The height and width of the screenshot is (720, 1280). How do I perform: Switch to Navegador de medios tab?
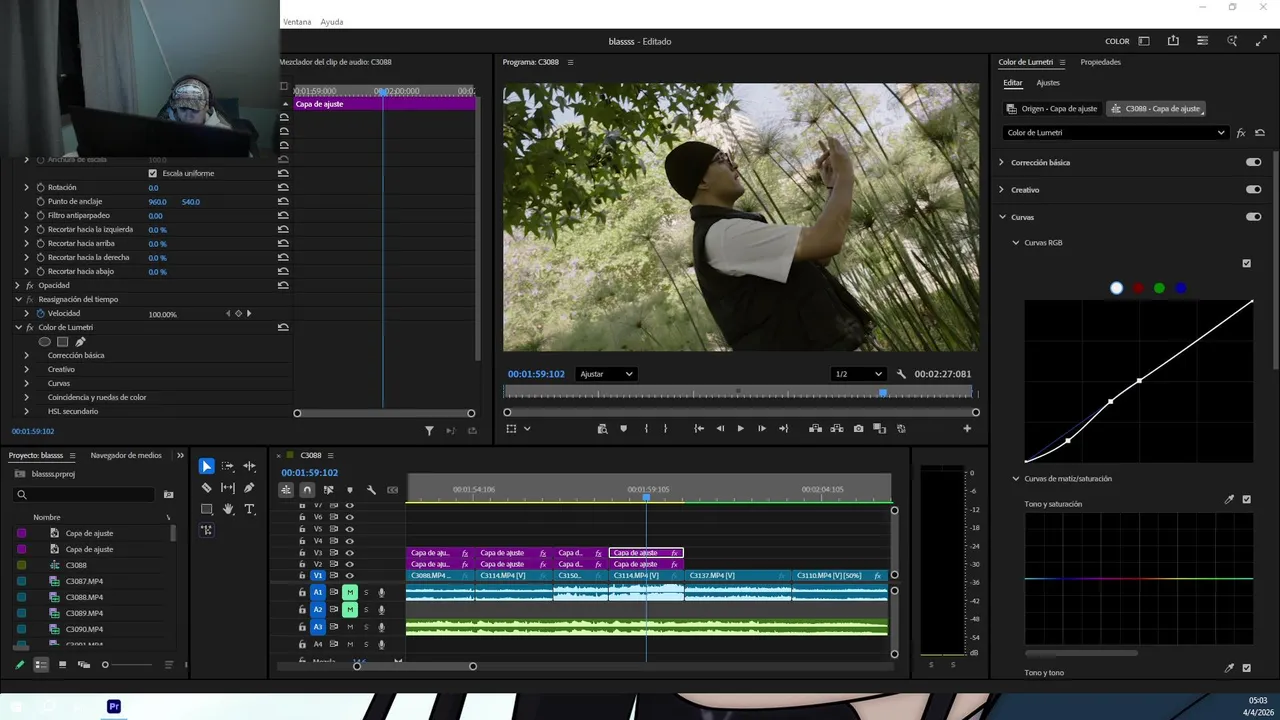[126, 455]
